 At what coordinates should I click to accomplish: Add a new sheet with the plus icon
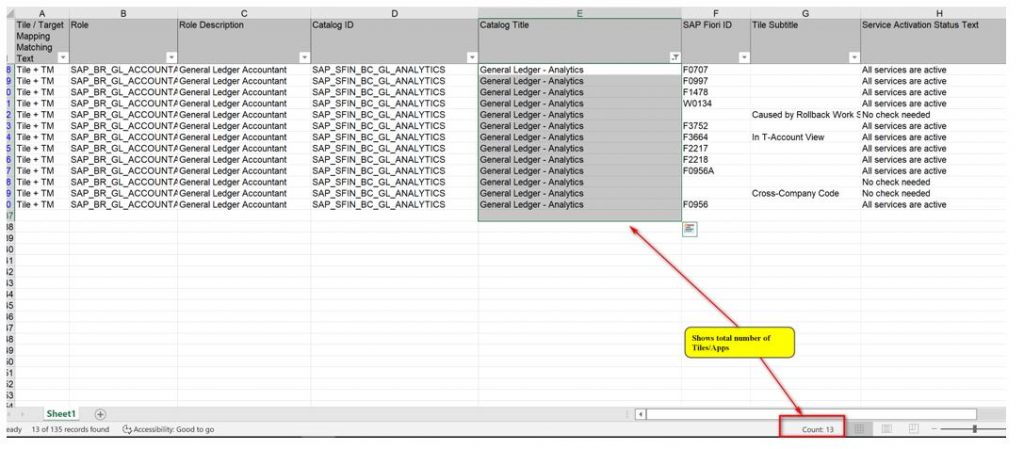coord(100,414)
